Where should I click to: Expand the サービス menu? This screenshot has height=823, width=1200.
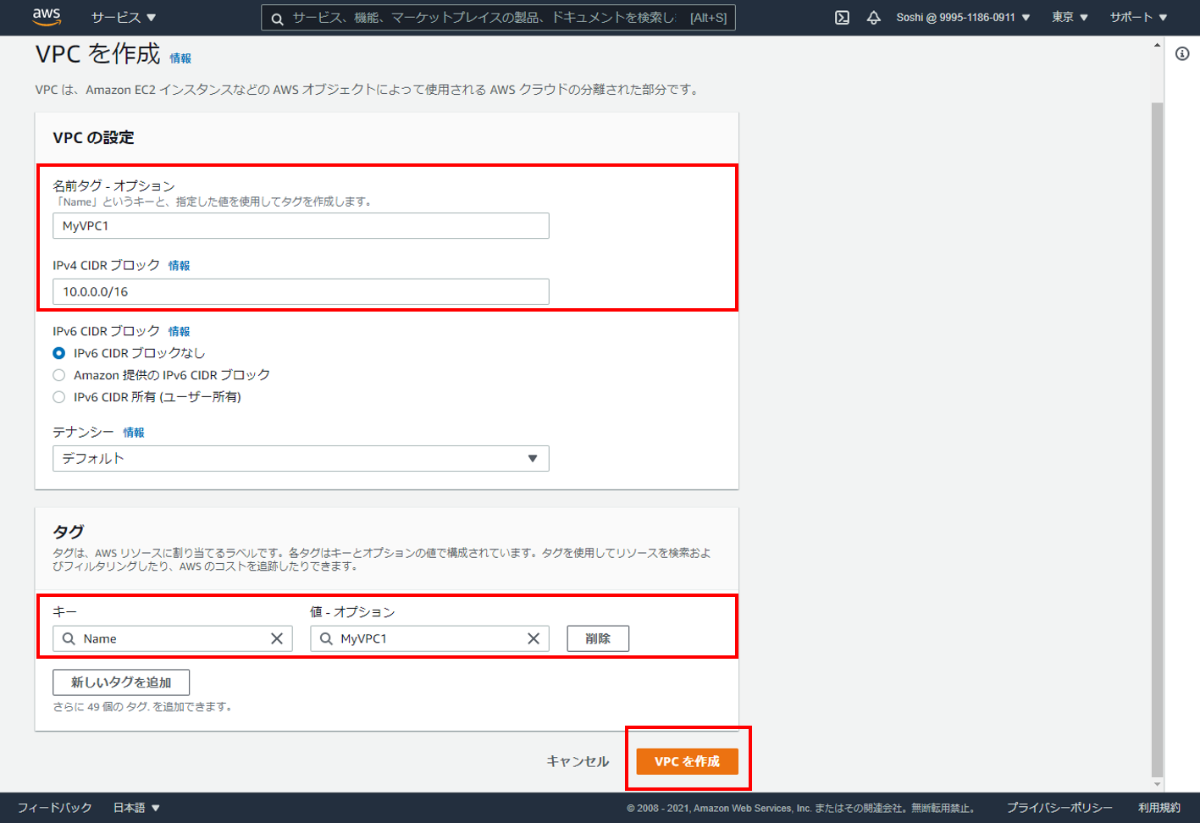(124, 18)
